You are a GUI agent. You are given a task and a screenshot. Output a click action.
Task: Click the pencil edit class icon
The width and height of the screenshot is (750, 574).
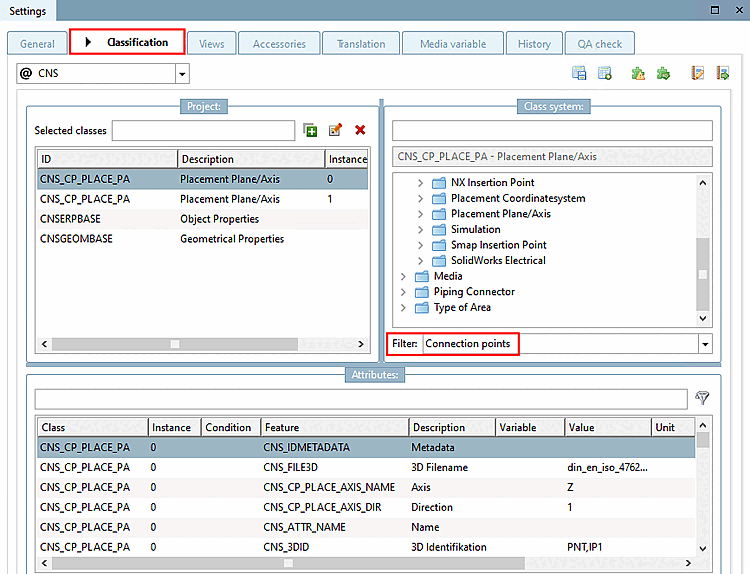tap(335, 130)
